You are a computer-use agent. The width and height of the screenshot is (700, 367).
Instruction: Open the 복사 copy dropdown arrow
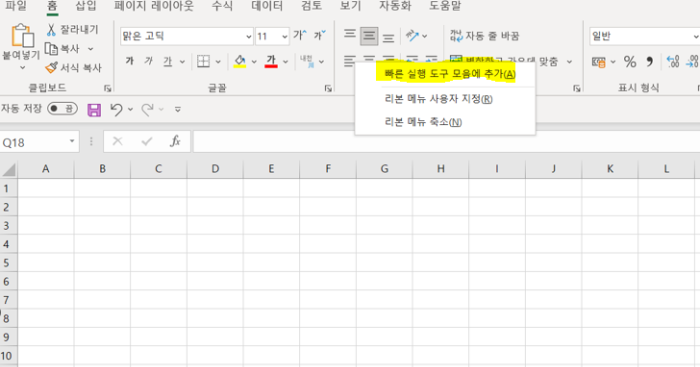click(91, 49)
